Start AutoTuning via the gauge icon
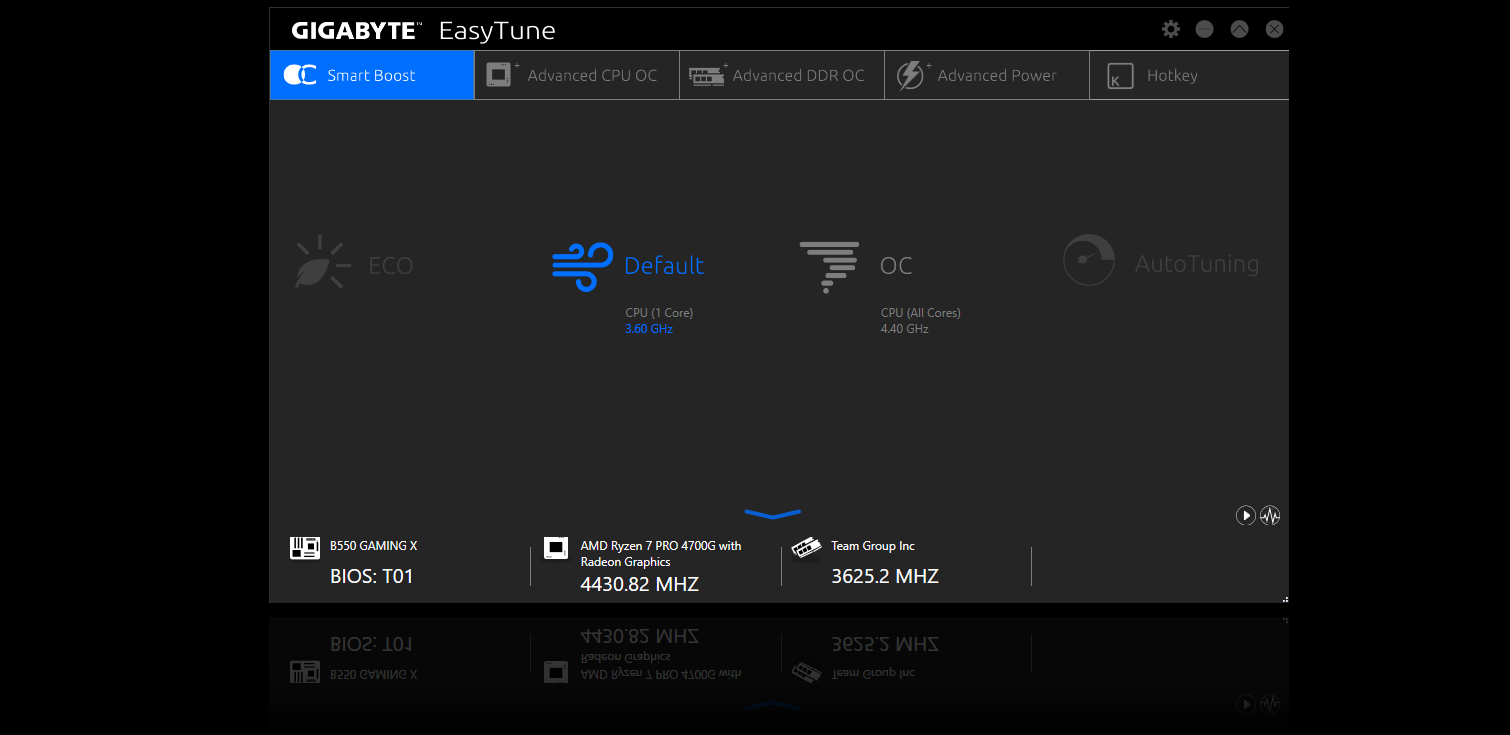Viewport: 1510px width, 735px height. click(x=1088, y=261)
